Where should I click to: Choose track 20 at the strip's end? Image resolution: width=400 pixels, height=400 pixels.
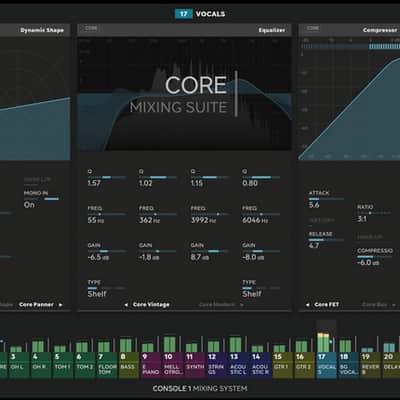[392, 365]
